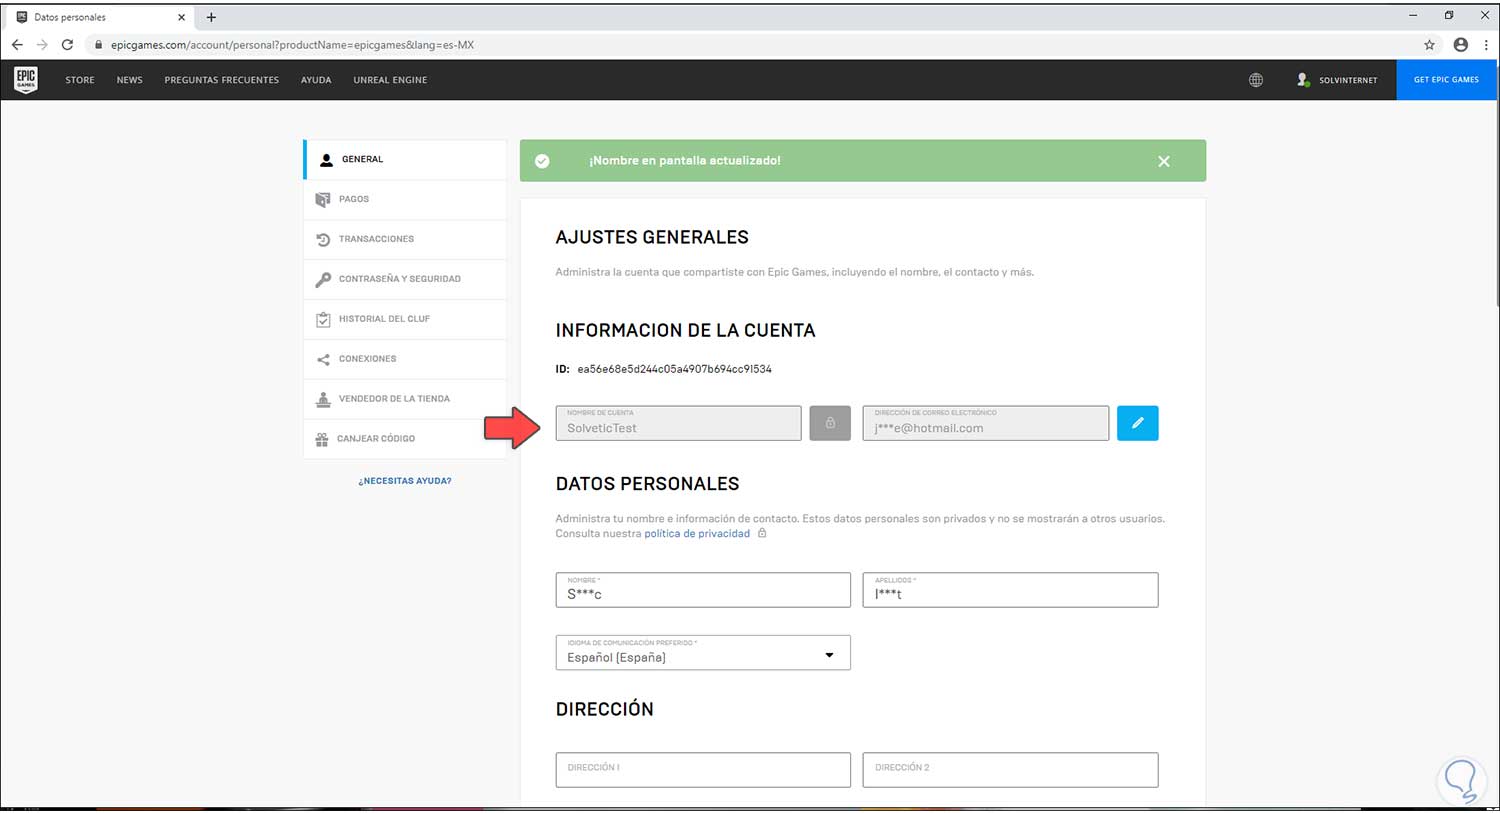Click the account ID value text

[x=674, y=369]
